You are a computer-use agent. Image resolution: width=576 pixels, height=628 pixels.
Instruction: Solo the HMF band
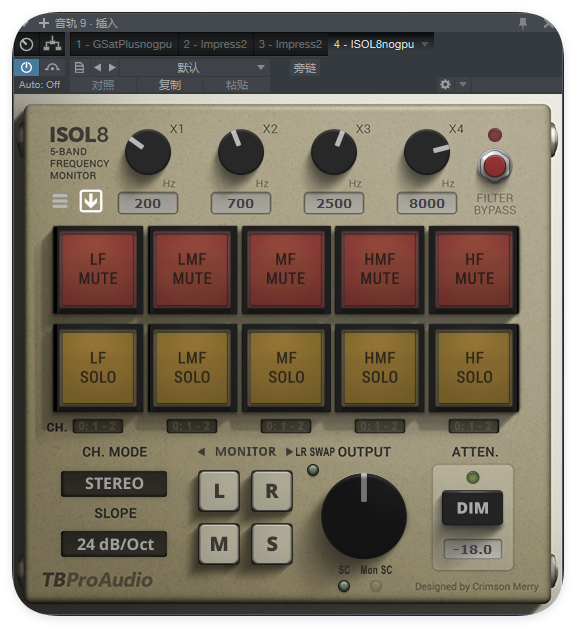point(380,367)
